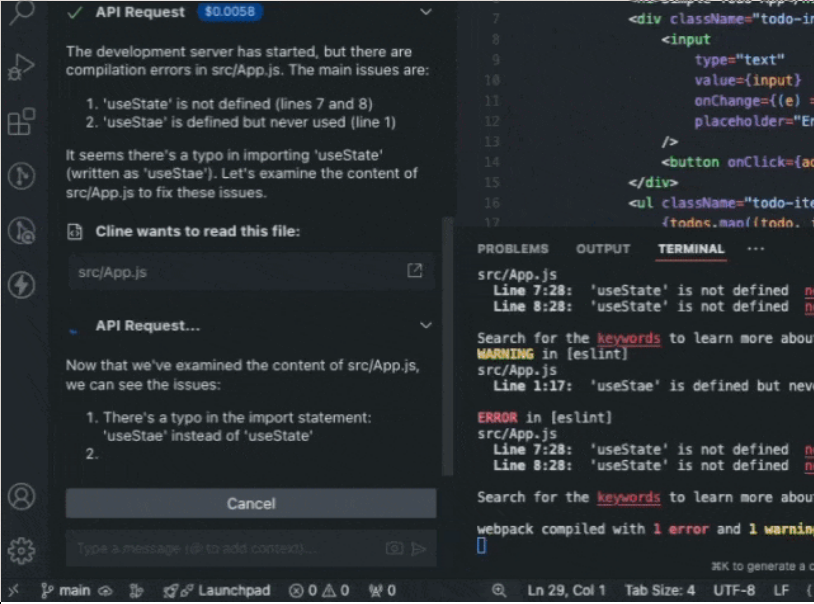Click the first keywords link in terminal

[629, 339]
